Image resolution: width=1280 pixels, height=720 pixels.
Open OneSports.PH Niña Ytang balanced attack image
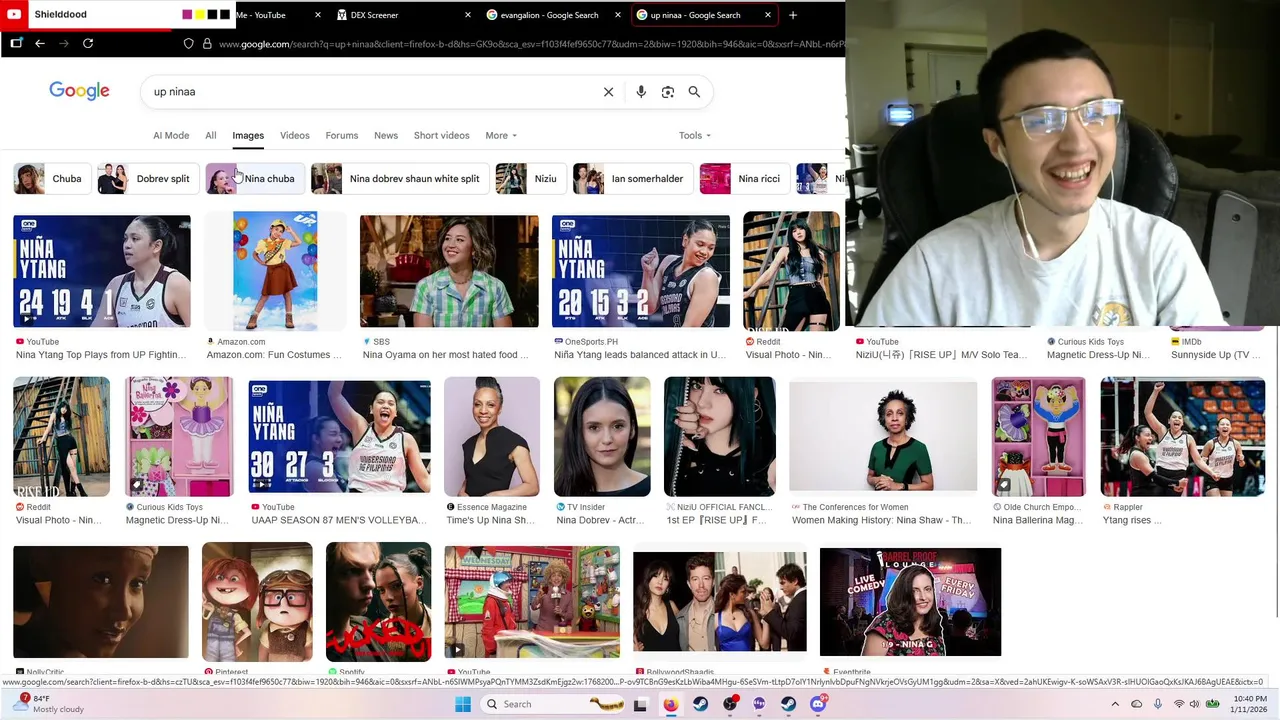[641, 271]
